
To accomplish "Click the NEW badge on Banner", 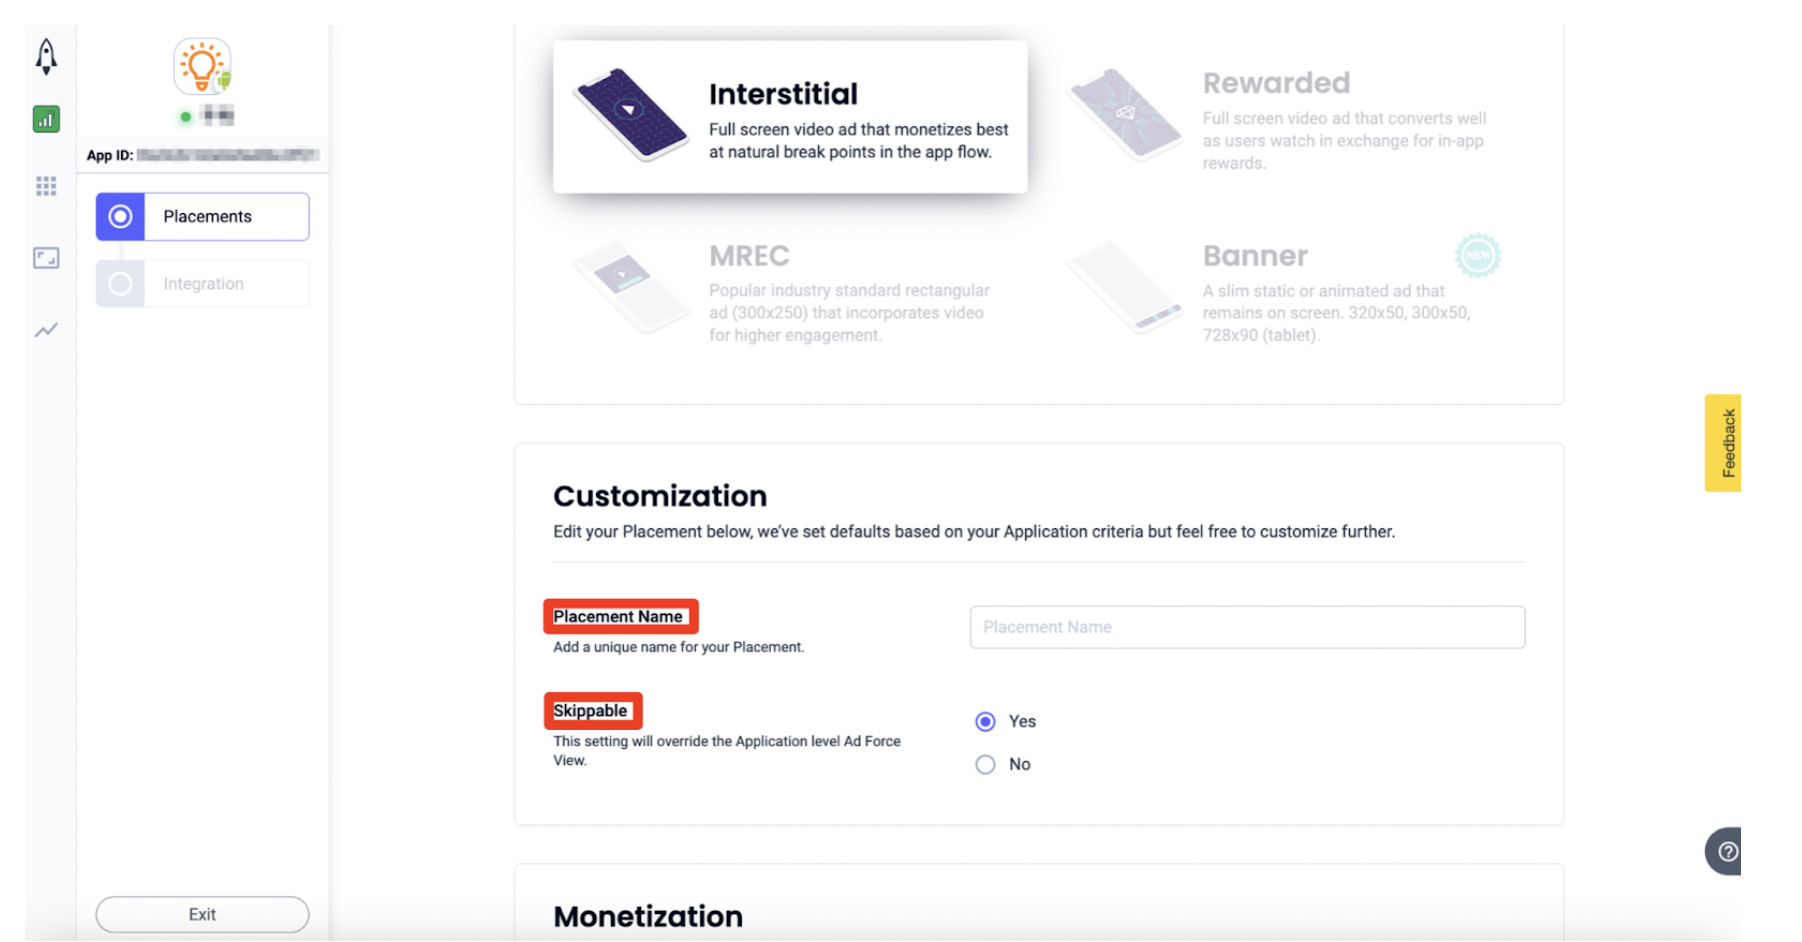I will coord(1478,256).
